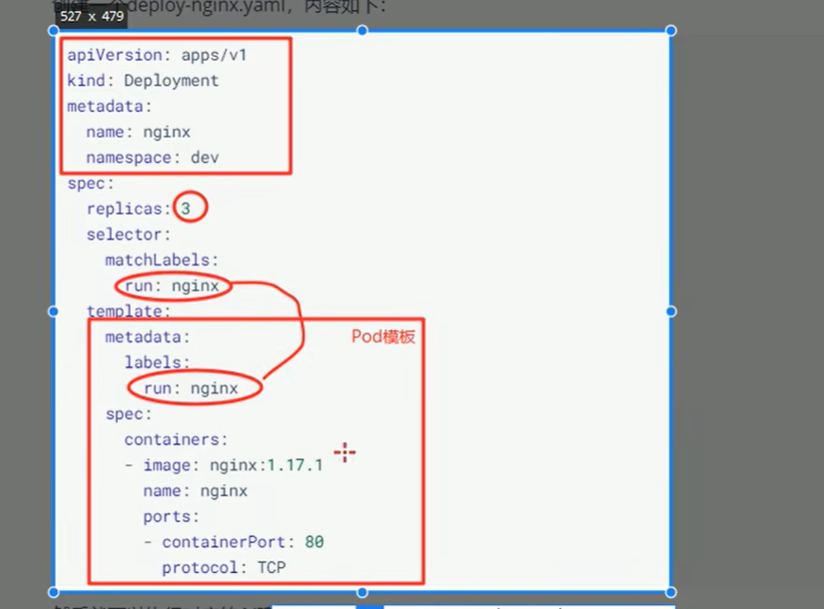824x609 pixels.
Task: Click "name: nginx" above the namespace line
Action: pos(138,132)
